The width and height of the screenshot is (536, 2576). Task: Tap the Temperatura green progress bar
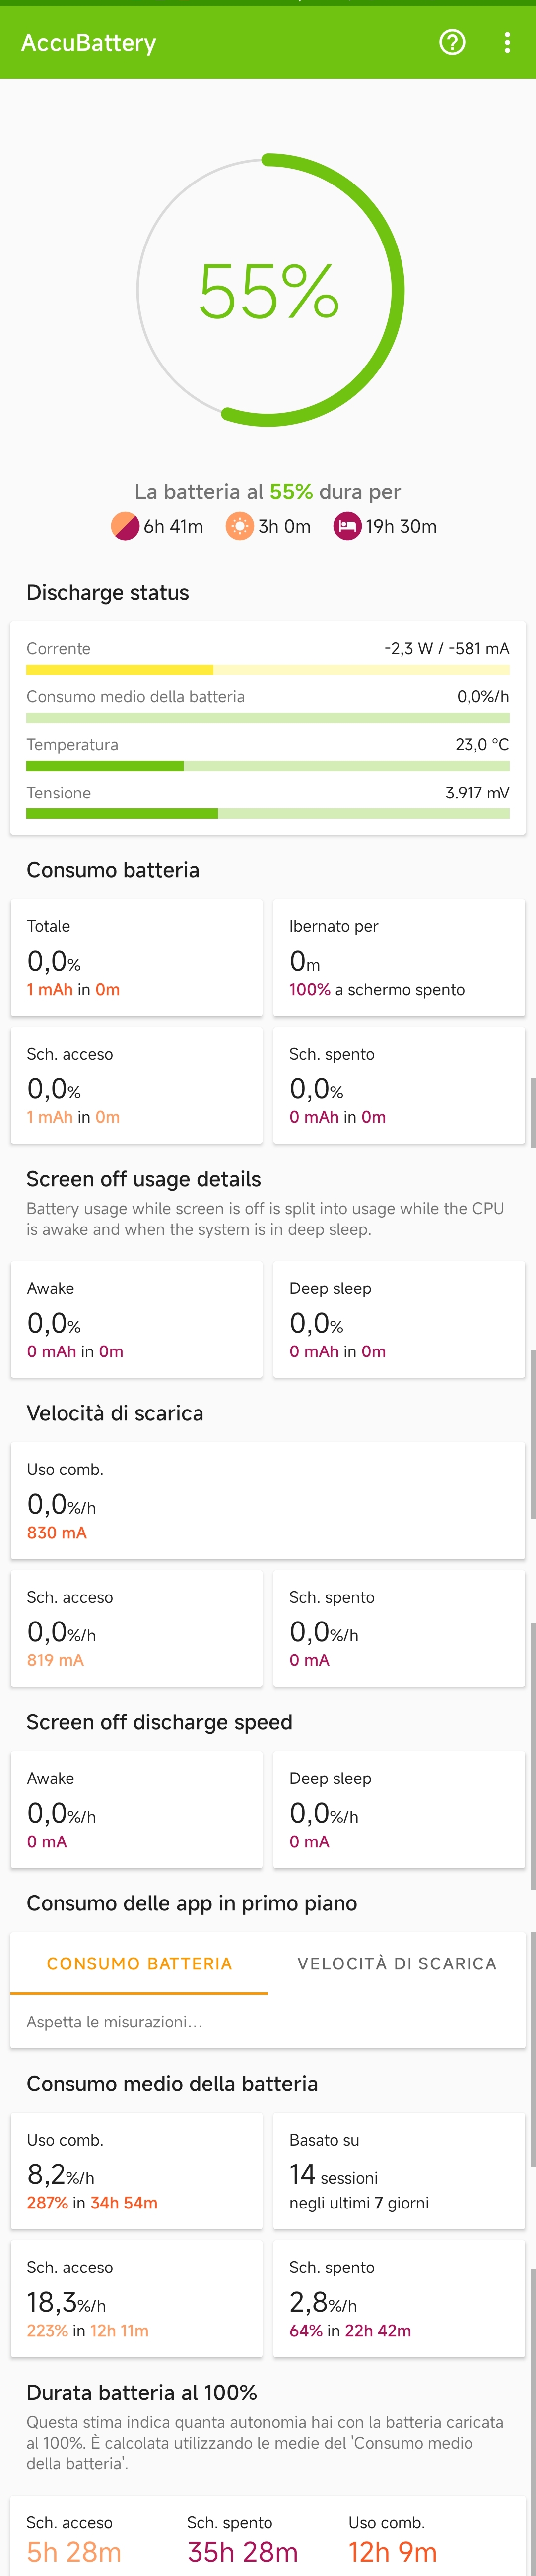[268, 766]
